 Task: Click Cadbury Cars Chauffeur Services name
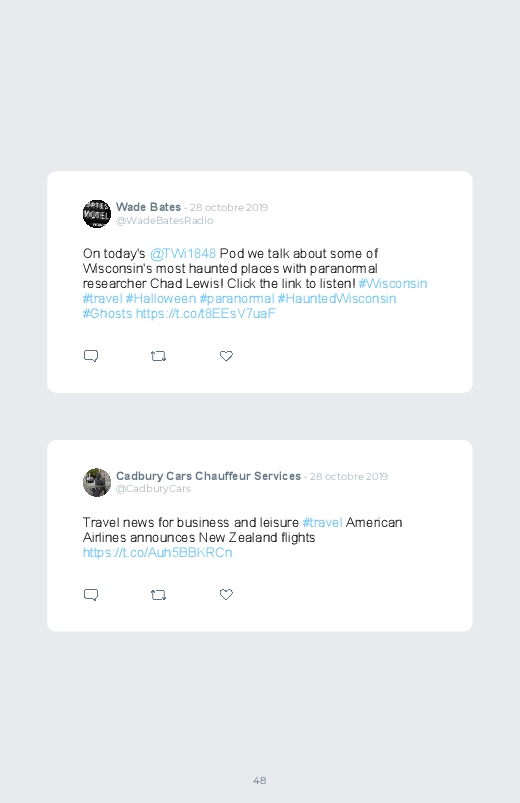[x=208, y=476]
